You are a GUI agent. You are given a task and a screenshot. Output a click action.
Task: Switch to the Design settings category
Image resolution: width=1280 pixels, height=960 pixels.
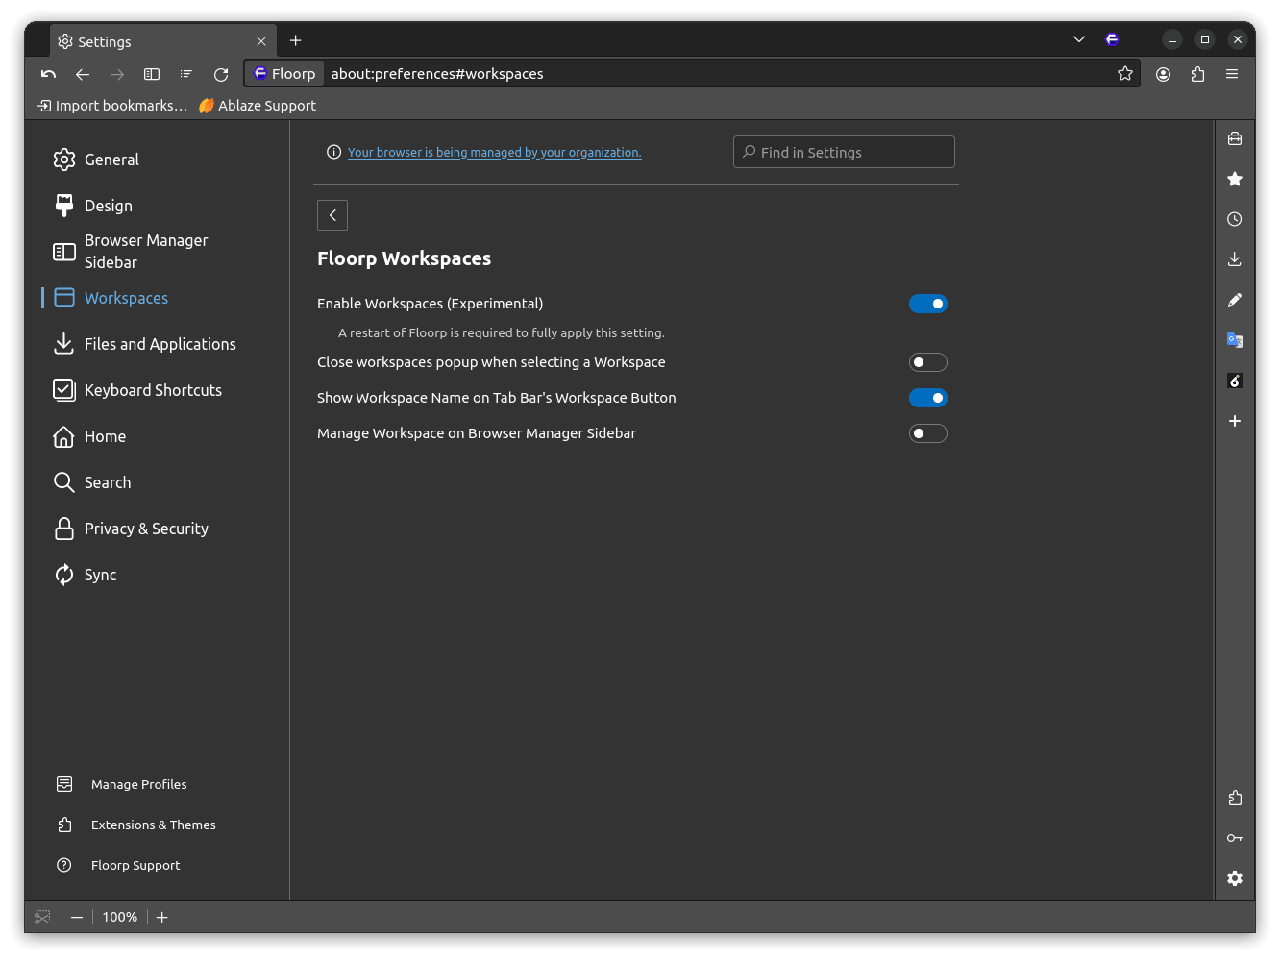[108, 206]
